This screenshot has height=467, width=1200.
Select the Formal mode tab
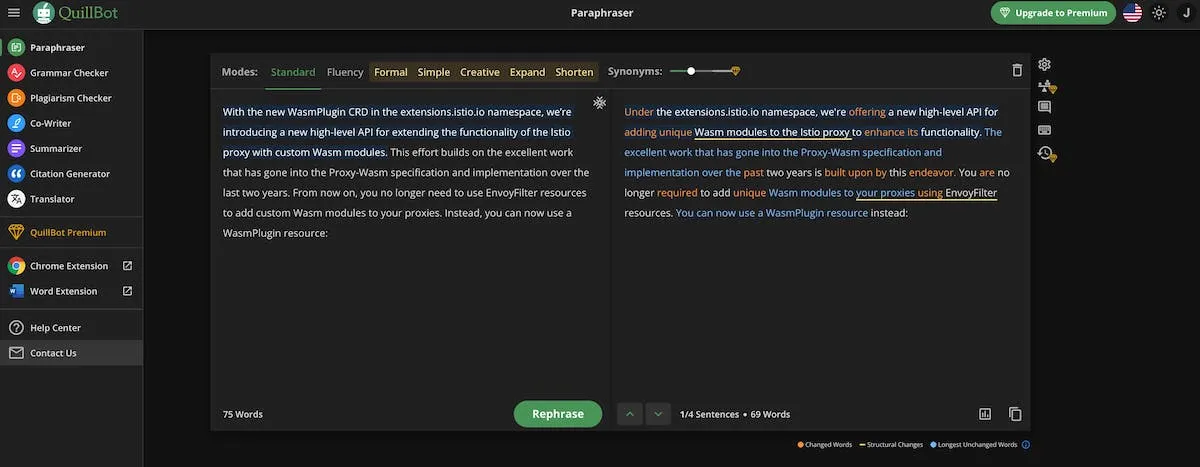tap(390, 72)
